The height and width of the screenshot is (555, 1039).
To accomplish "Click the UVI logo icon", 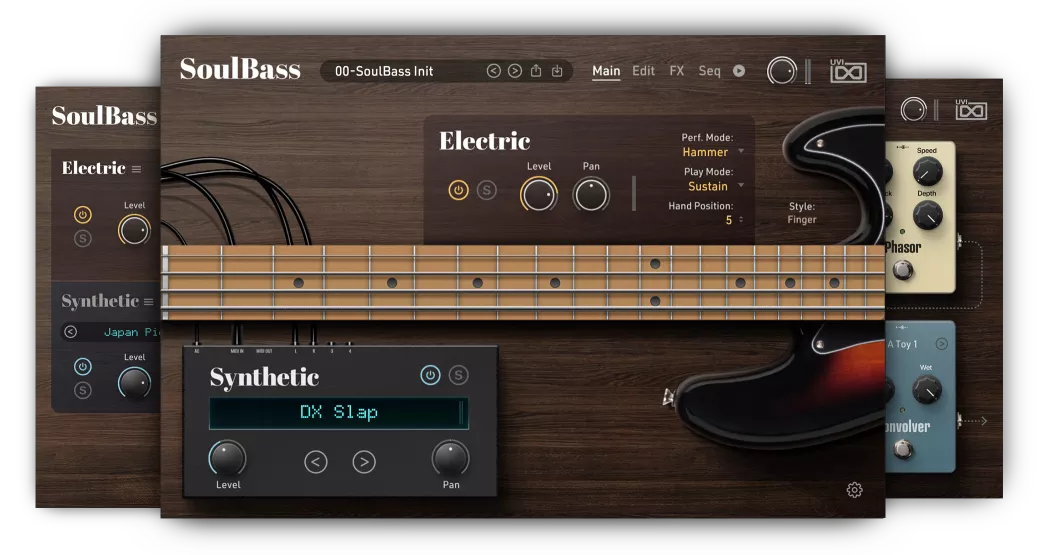I will [848, 71].
